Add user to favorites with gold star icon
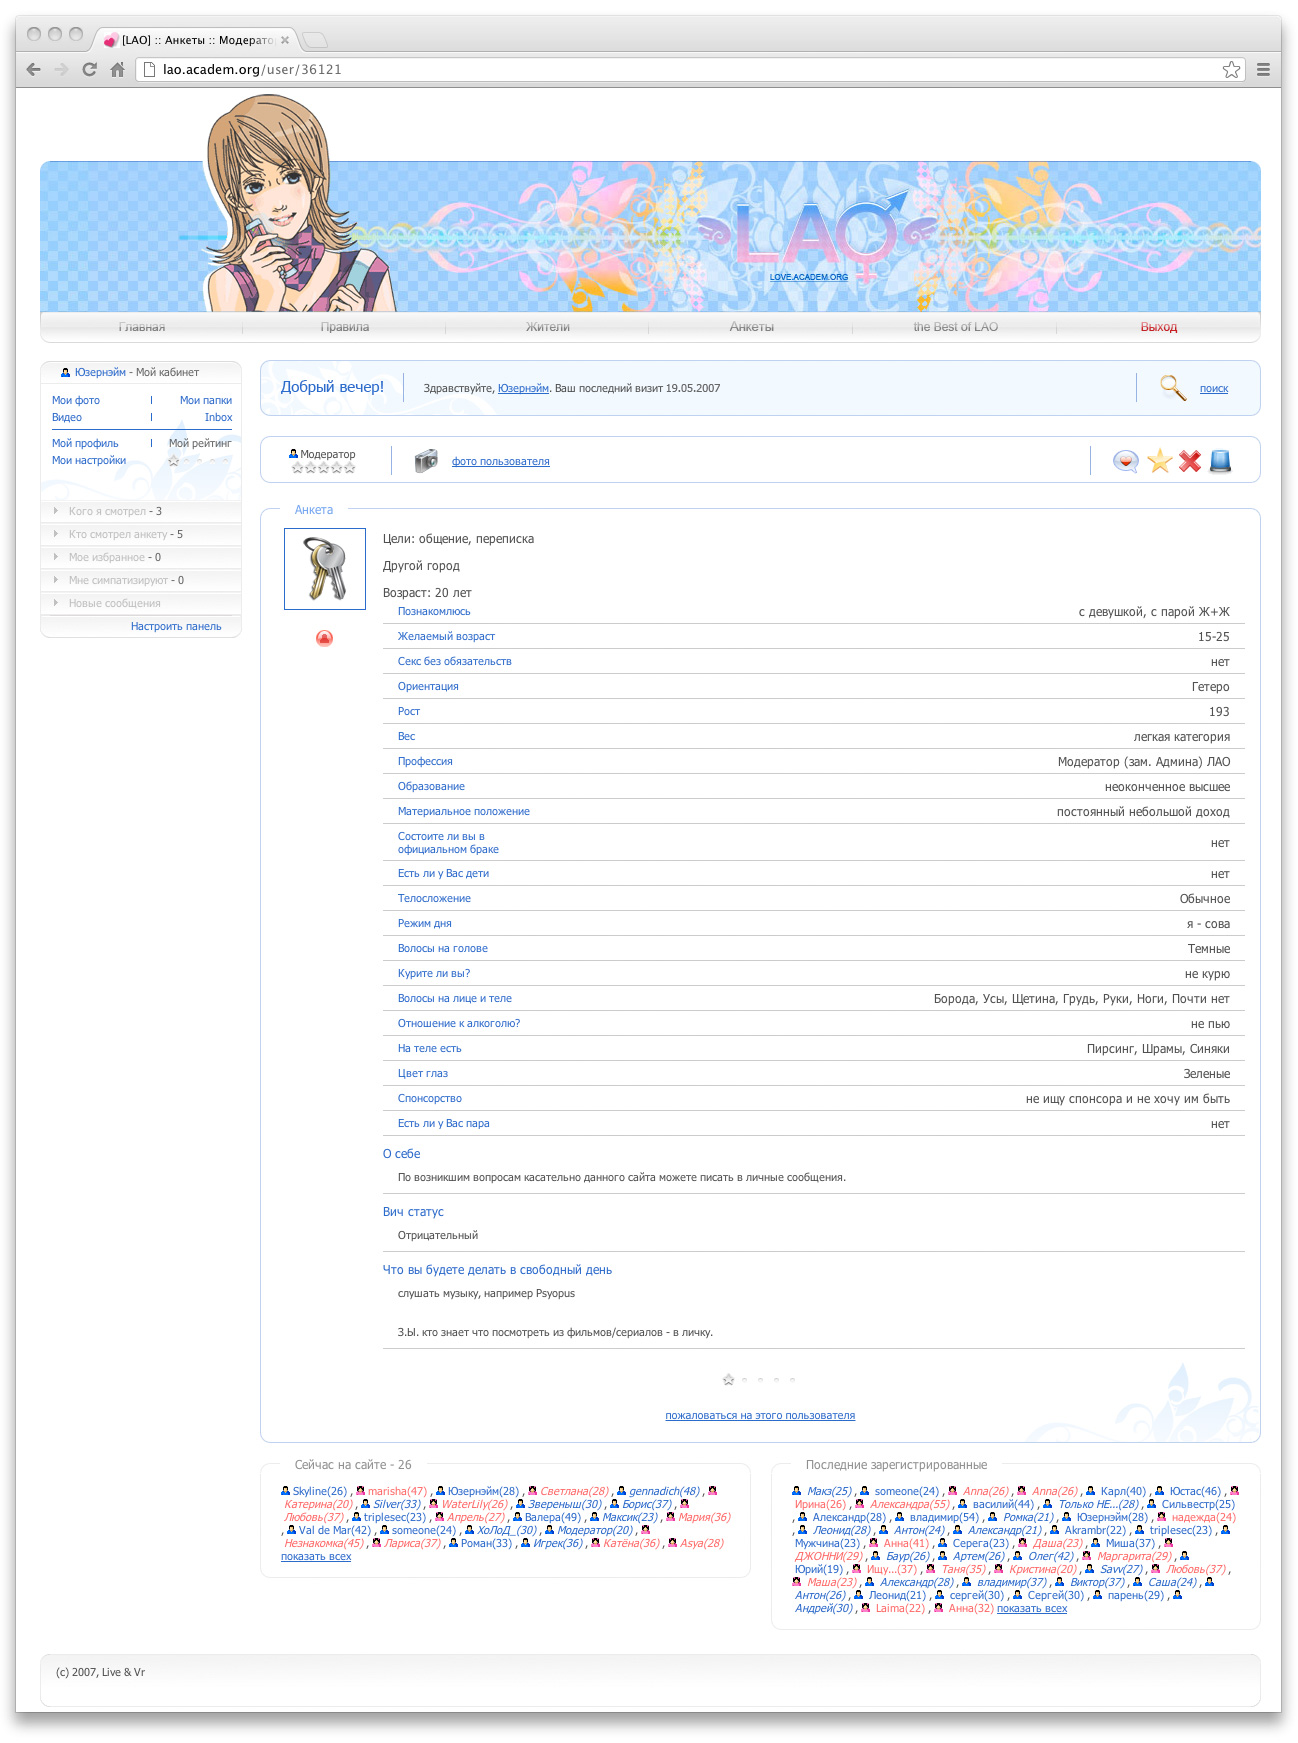Image resolution: width=1298 pixels, height=1743 pixels. [x=1159, y=461]
